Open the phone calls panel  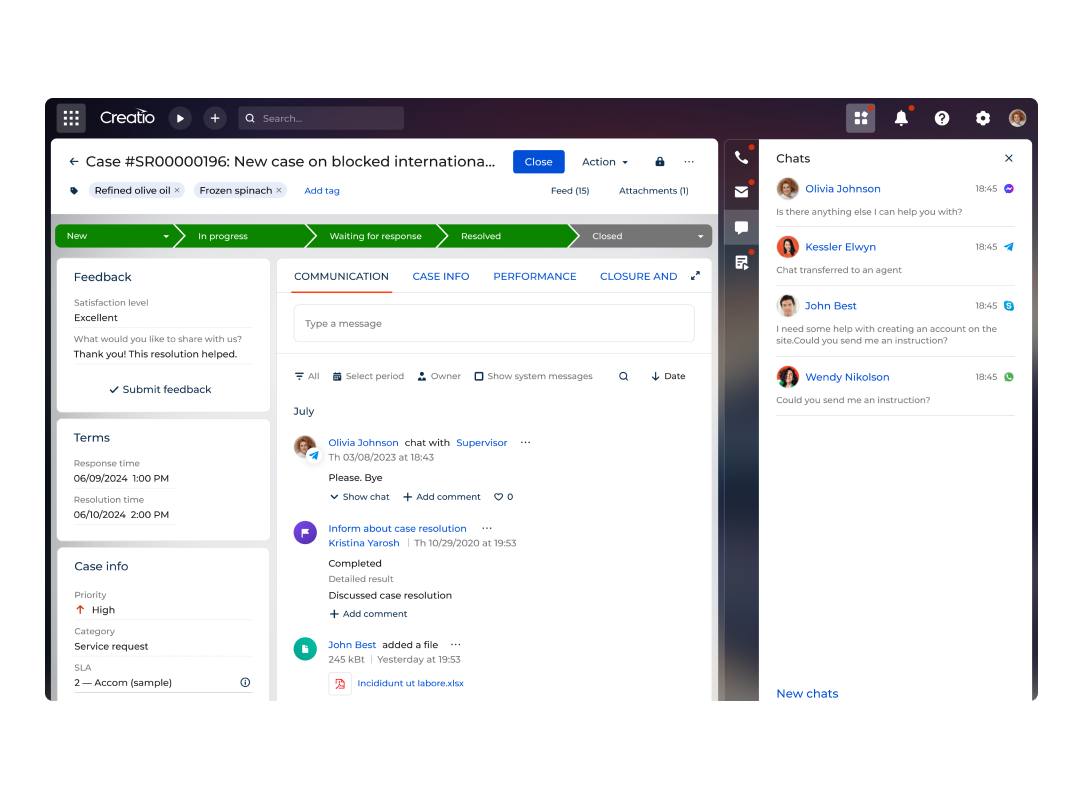click(x=741, y=157)
